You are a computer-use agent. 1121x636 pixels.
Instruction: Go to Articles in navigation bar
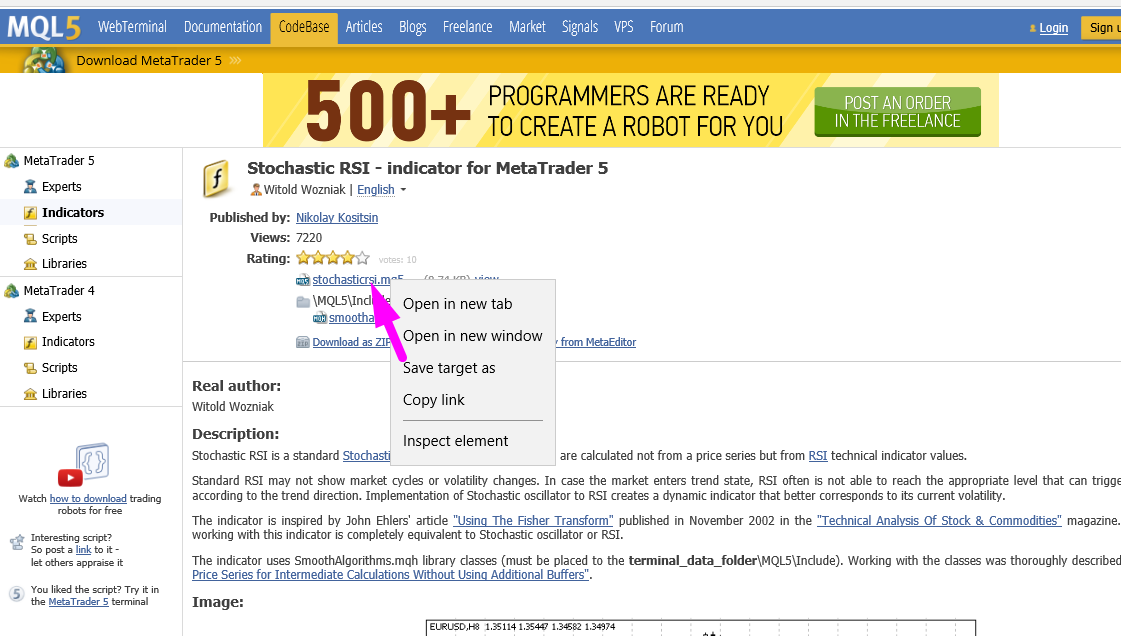pos(364,27)
